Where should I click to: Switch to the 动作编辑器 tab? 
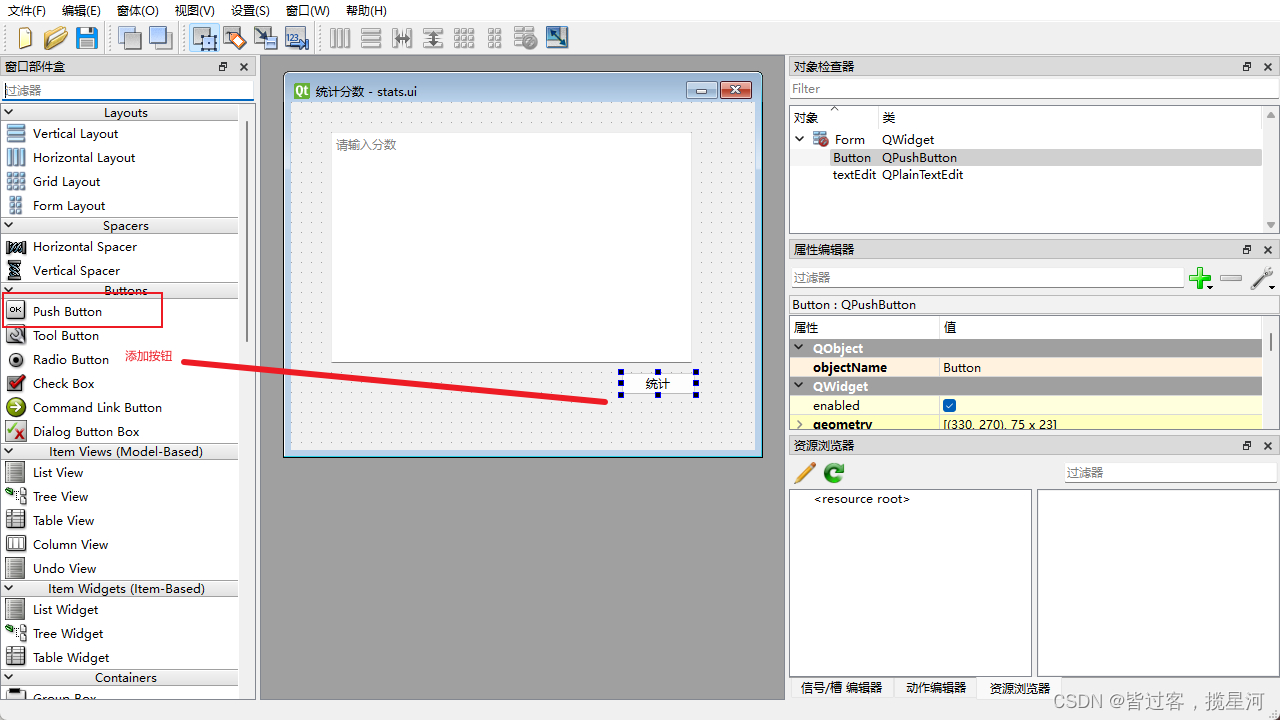(x=936, y=688)
